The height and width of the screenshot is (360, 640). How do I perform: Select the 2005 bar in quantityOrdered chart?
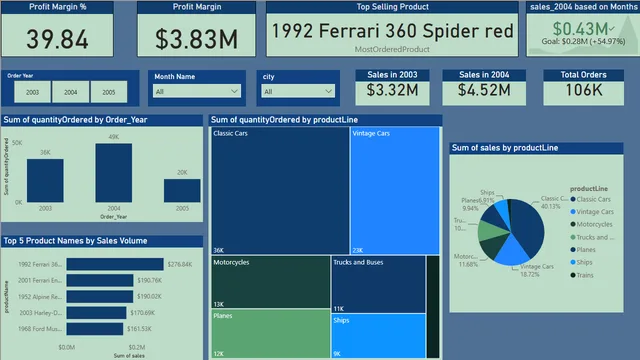point(182,190)
